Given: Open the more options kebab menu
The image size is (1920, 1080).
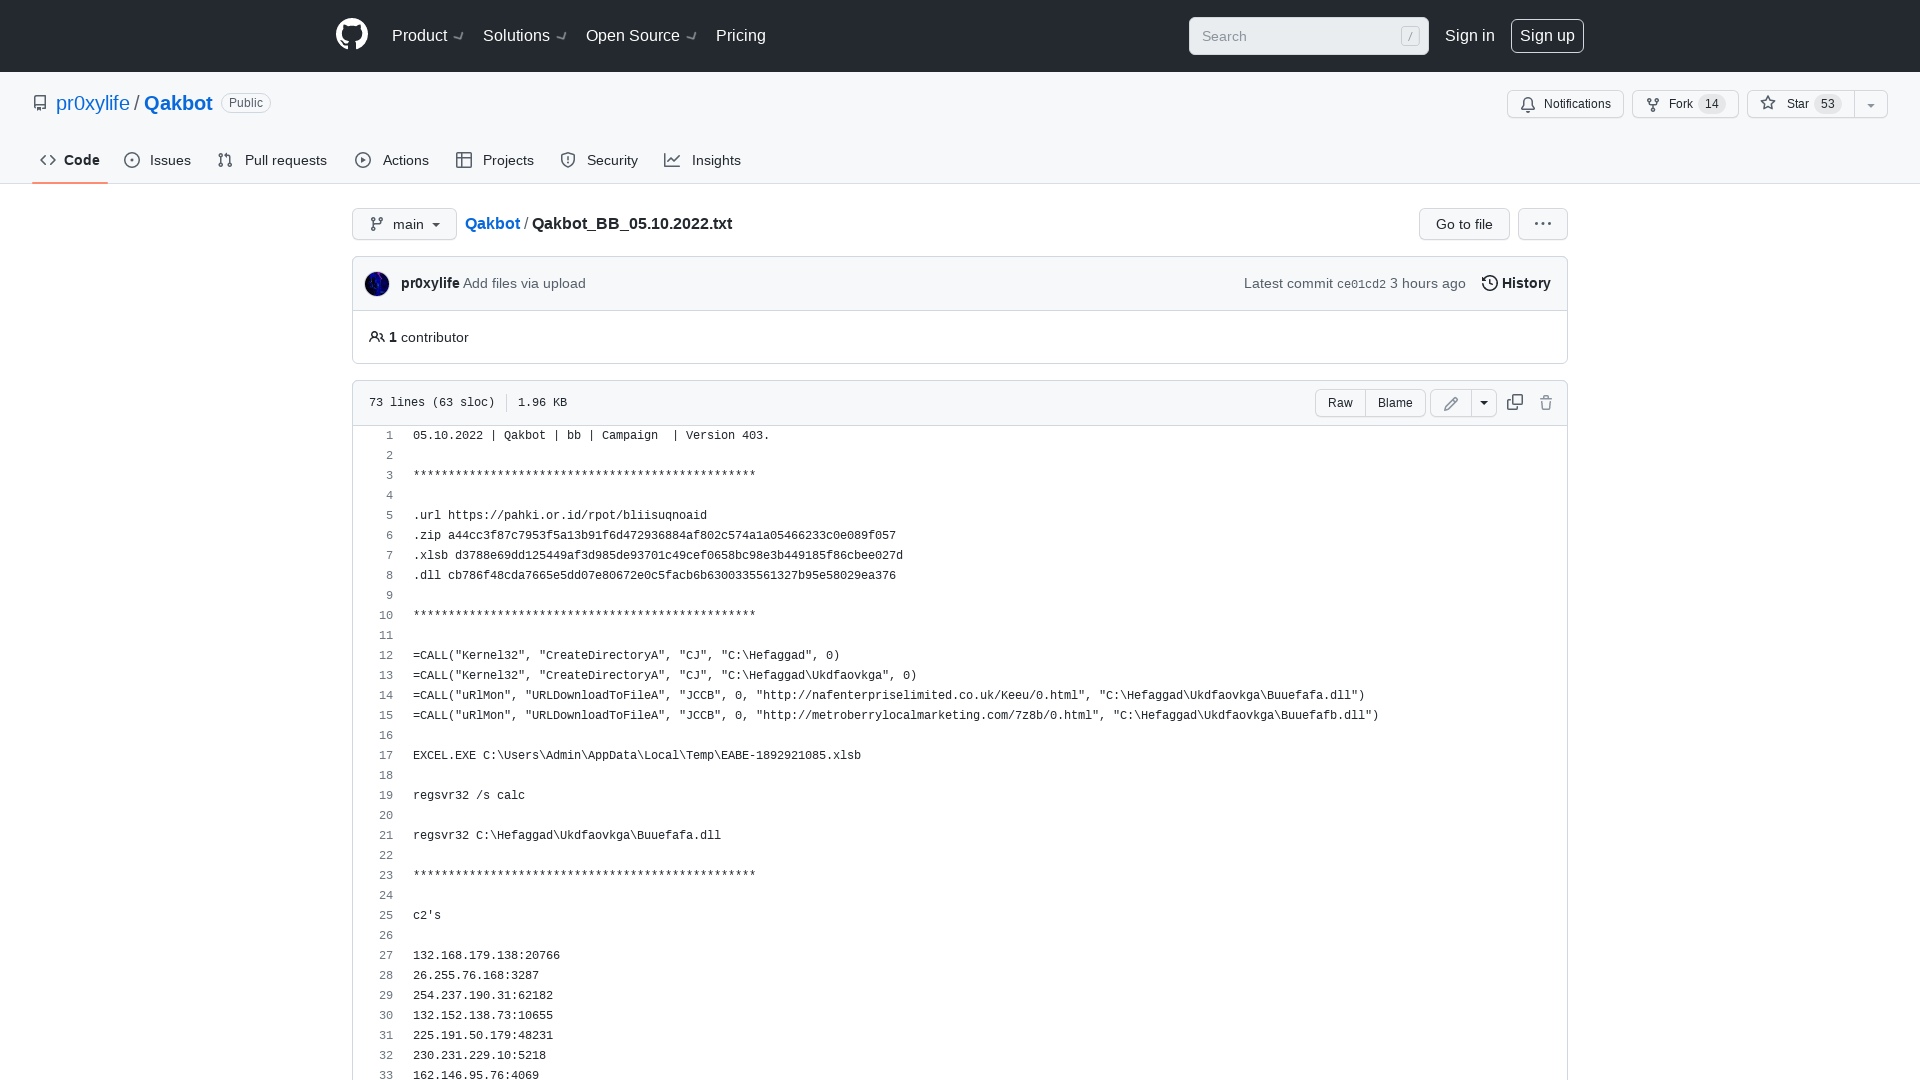Looking at the screenshot, I should coord(1542,224).
